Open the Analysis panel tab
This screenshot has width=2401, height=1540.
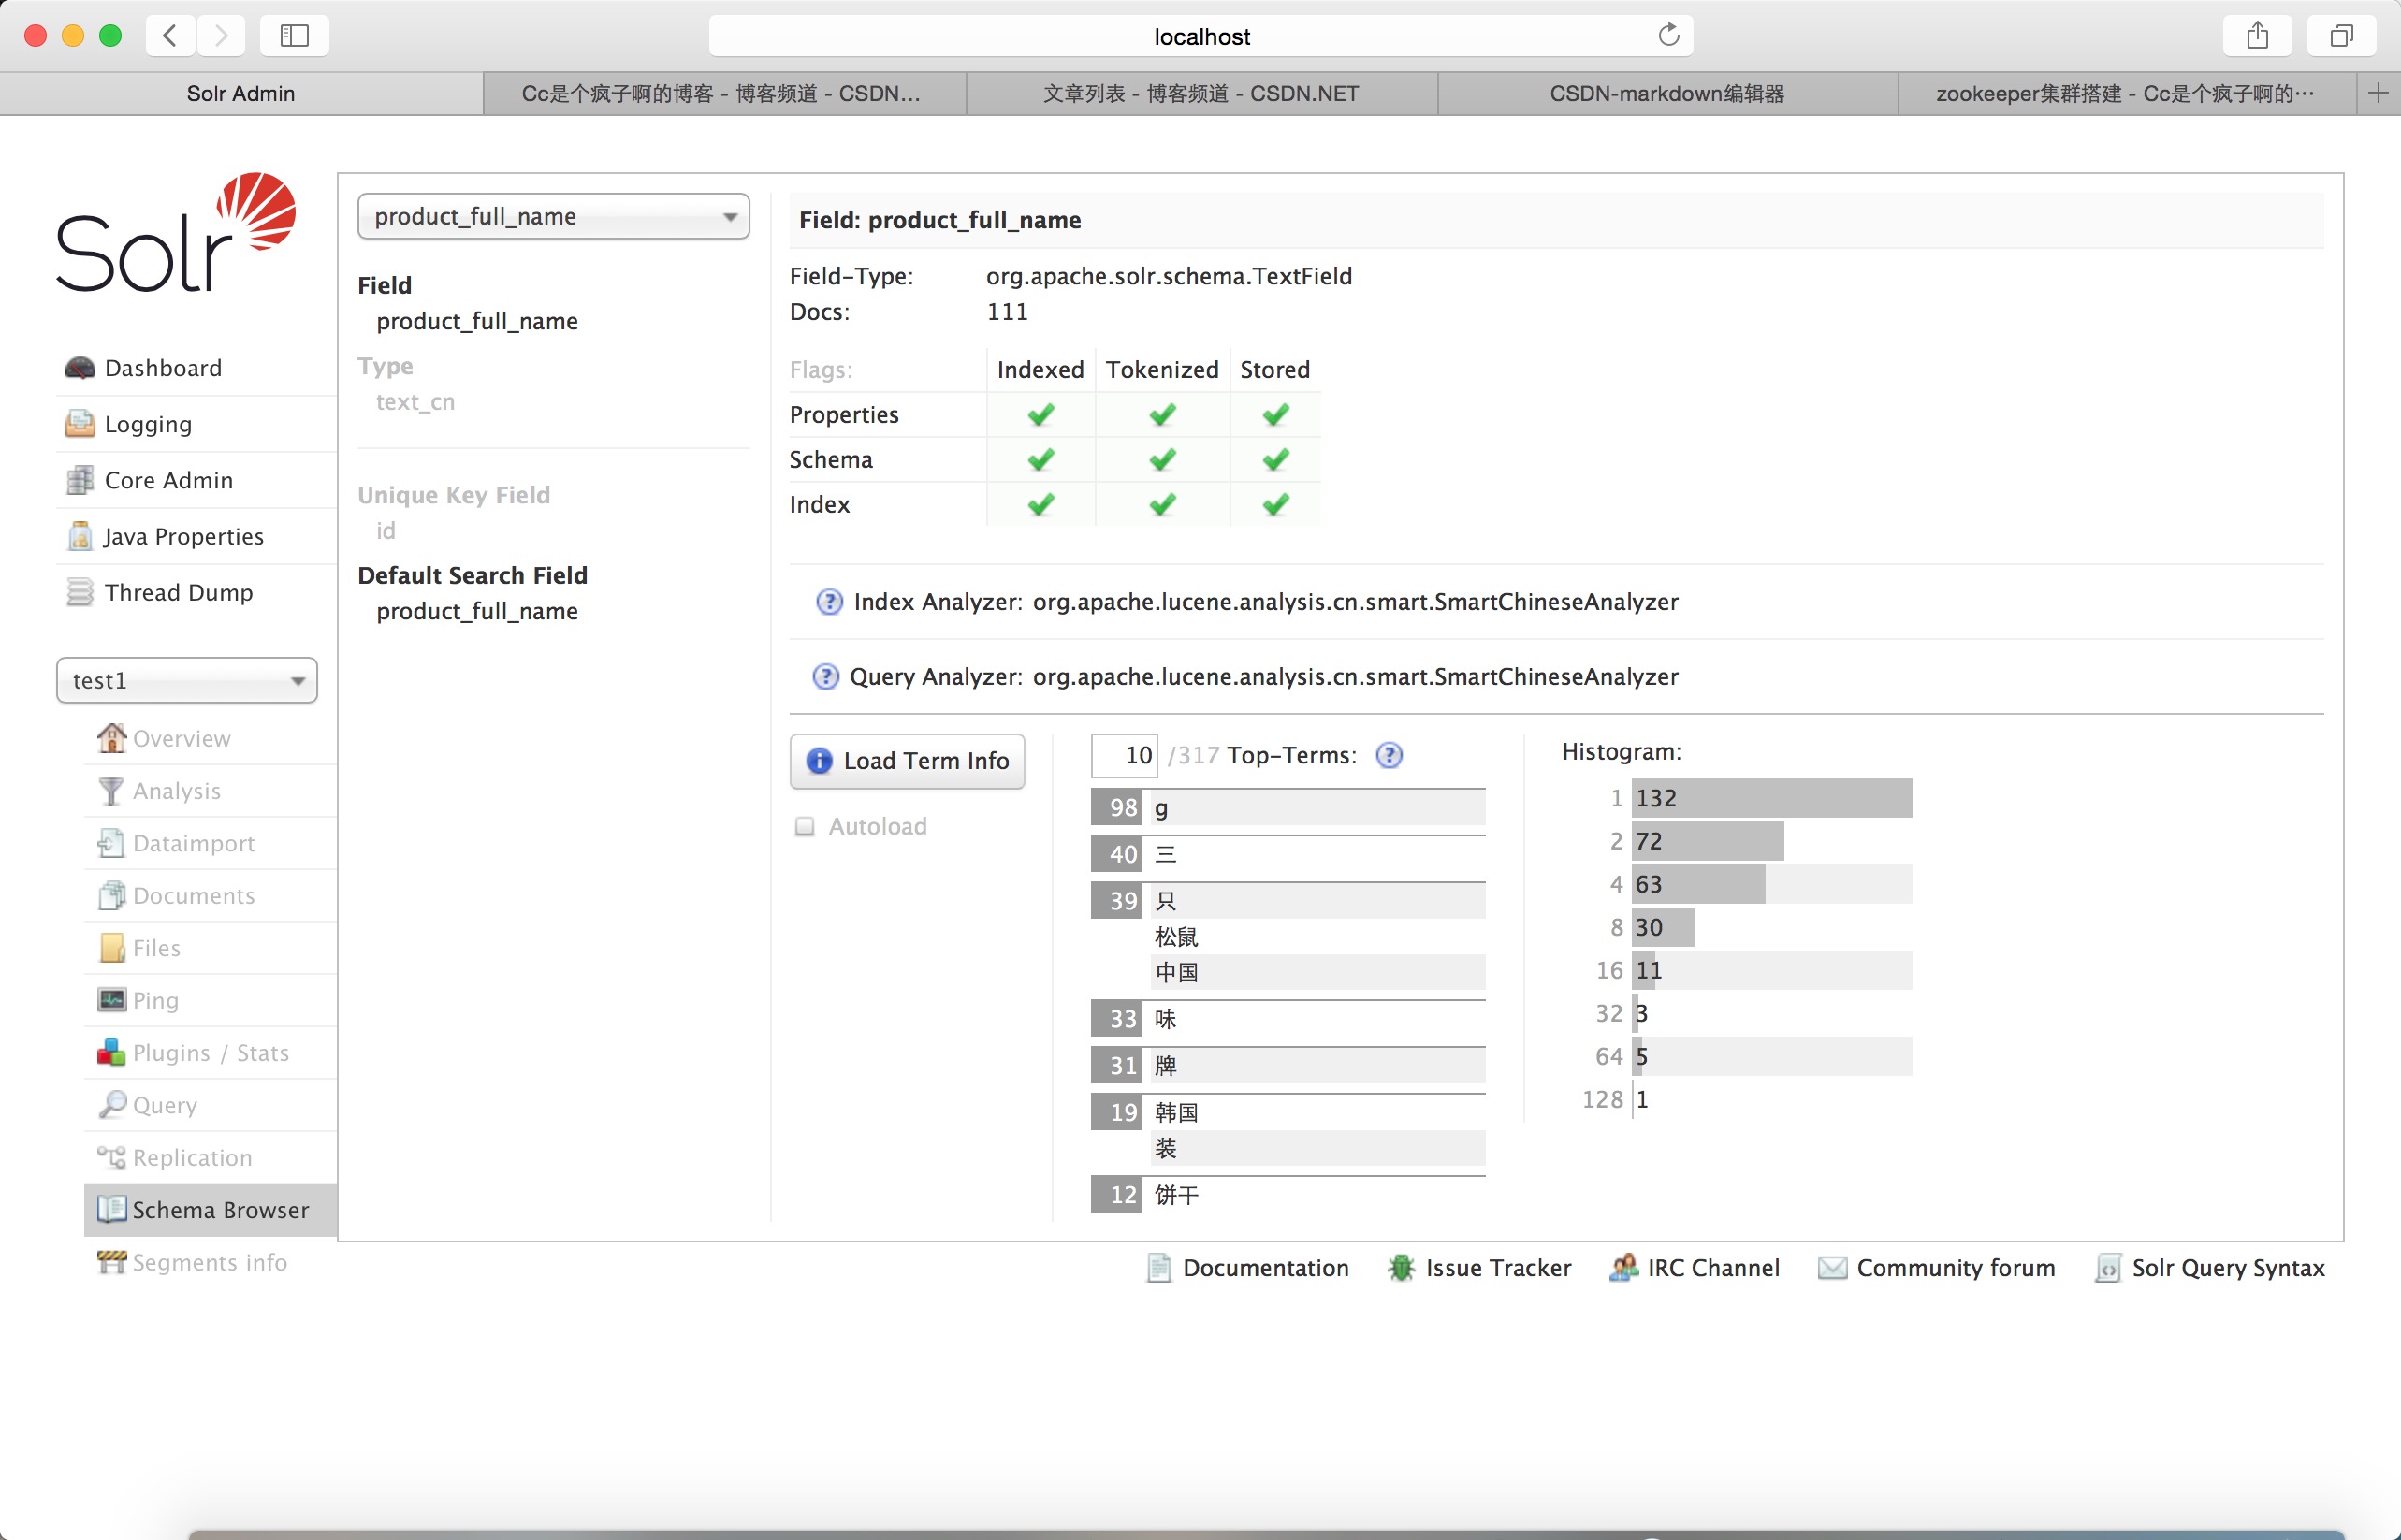point(177,791)
